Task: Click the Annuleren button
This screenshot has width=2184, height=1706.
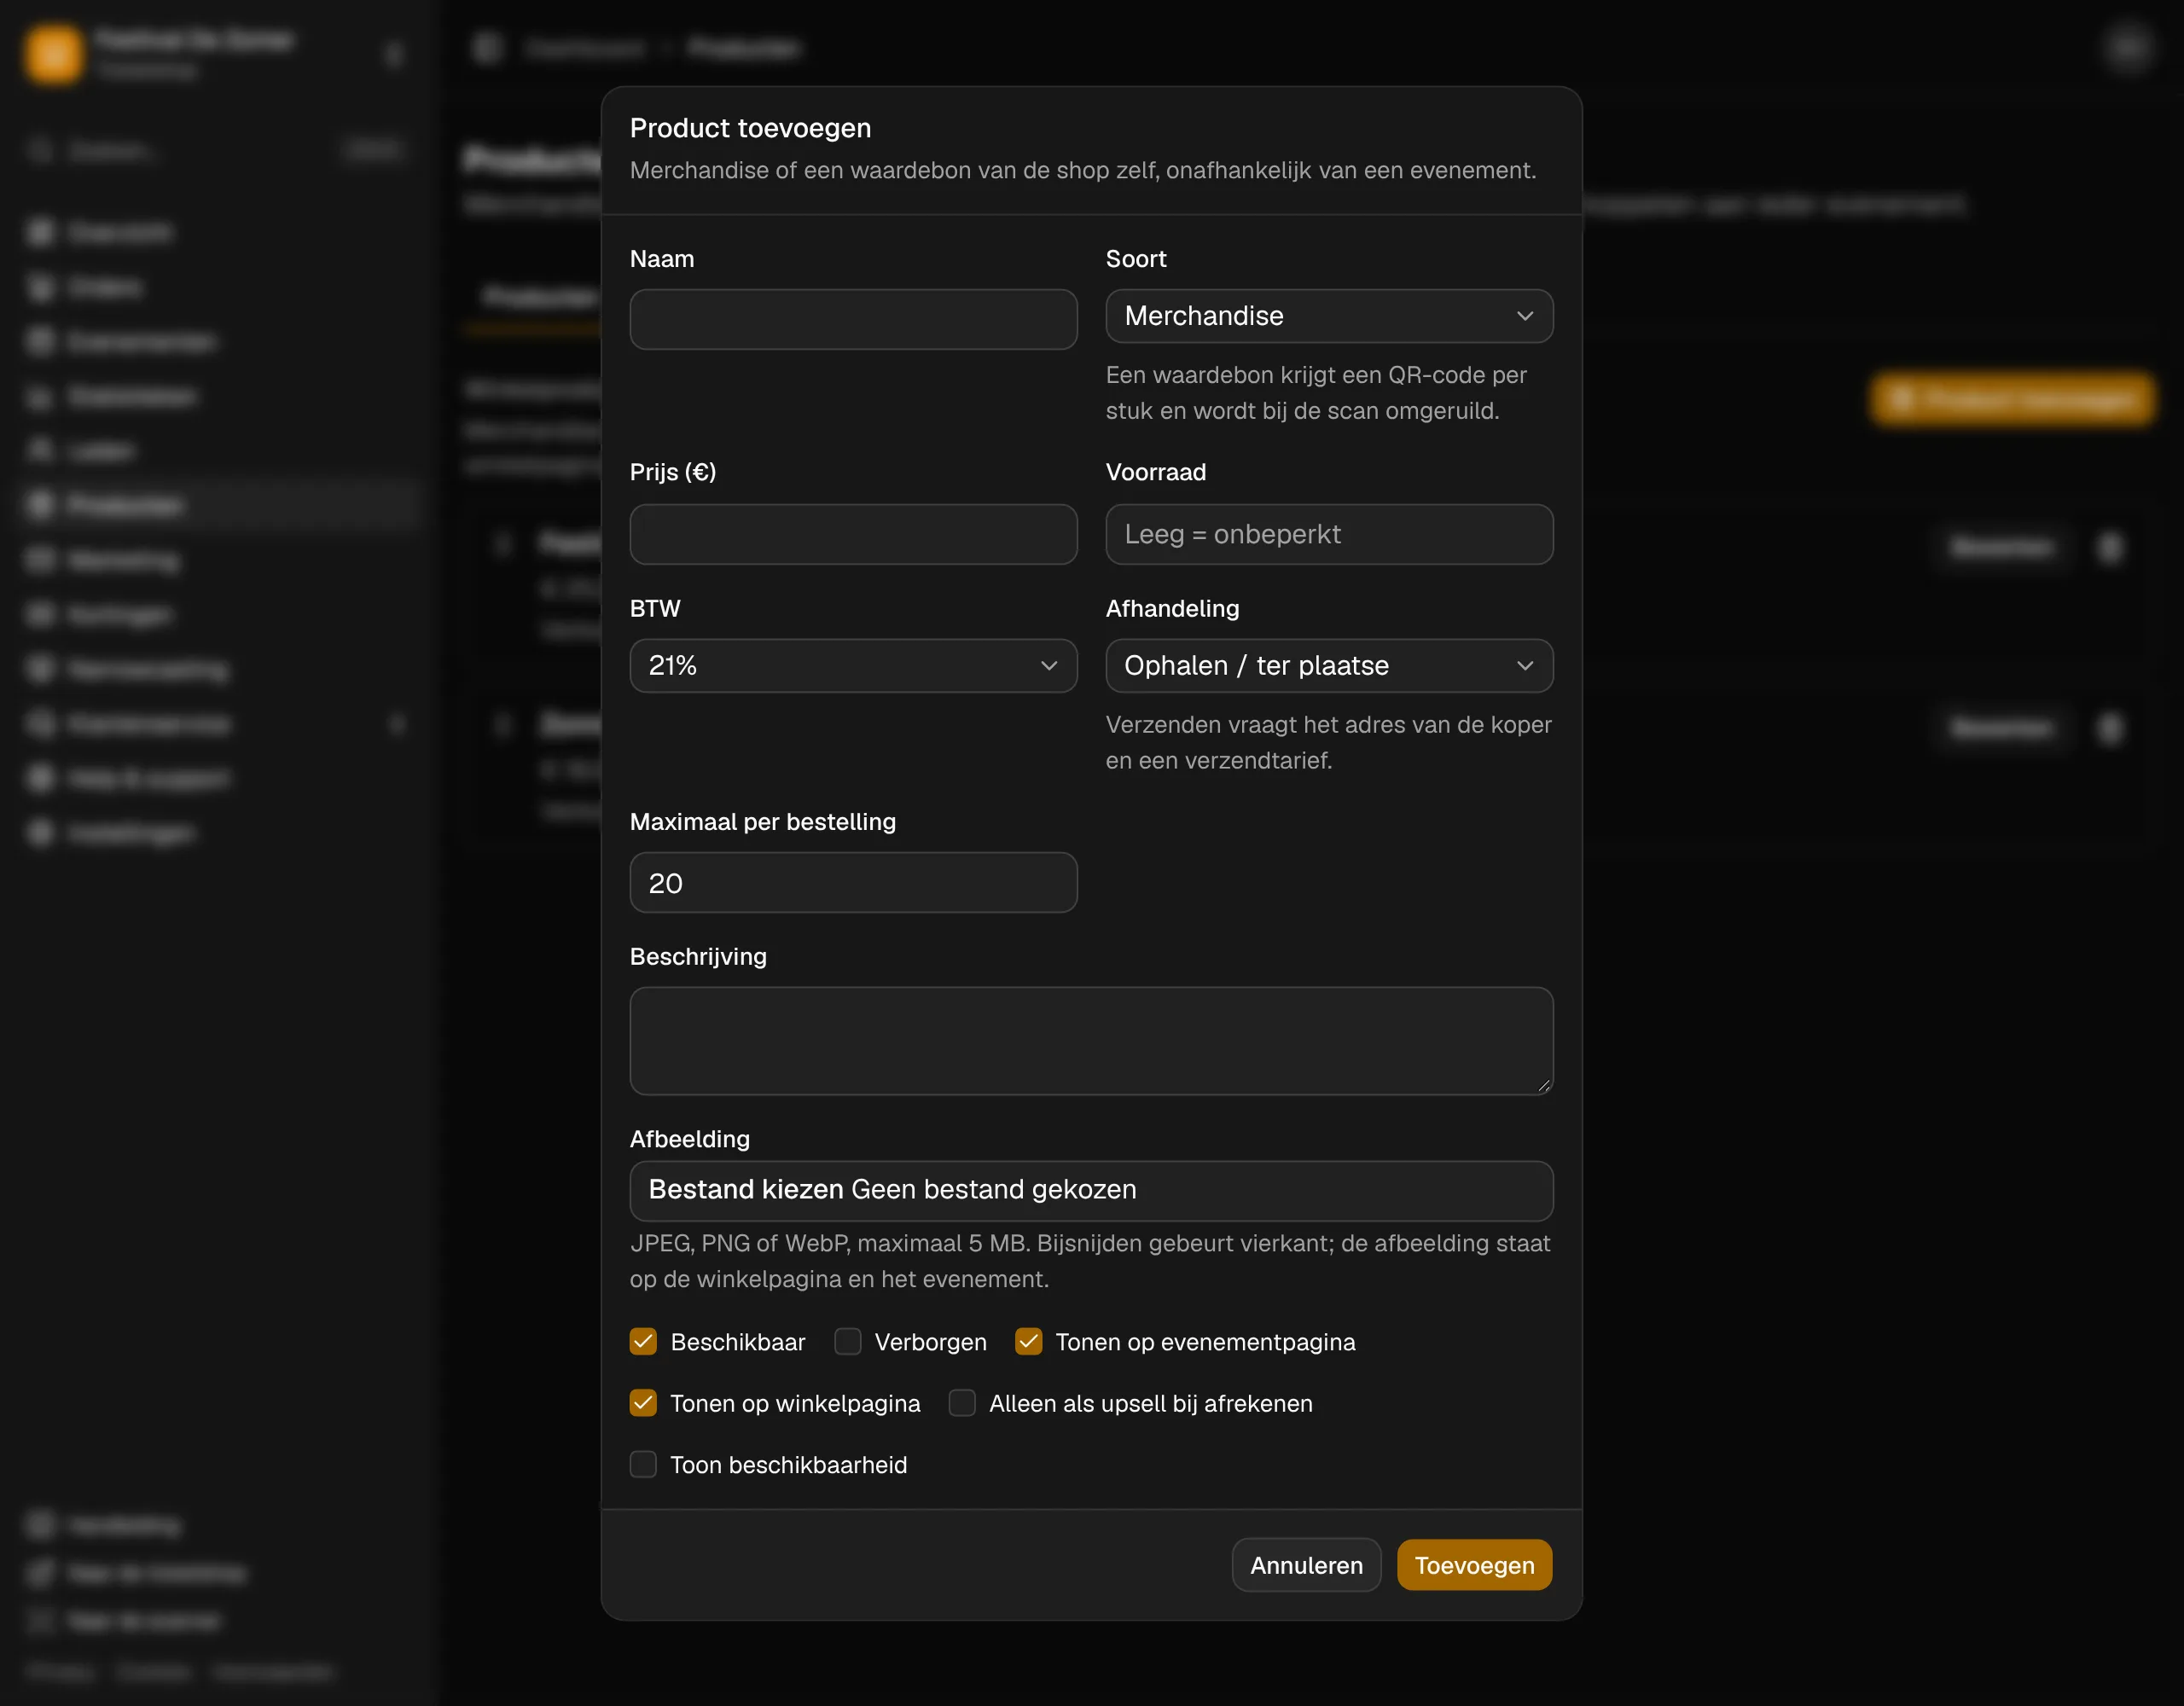Action: click(x=1306, y=1565)
